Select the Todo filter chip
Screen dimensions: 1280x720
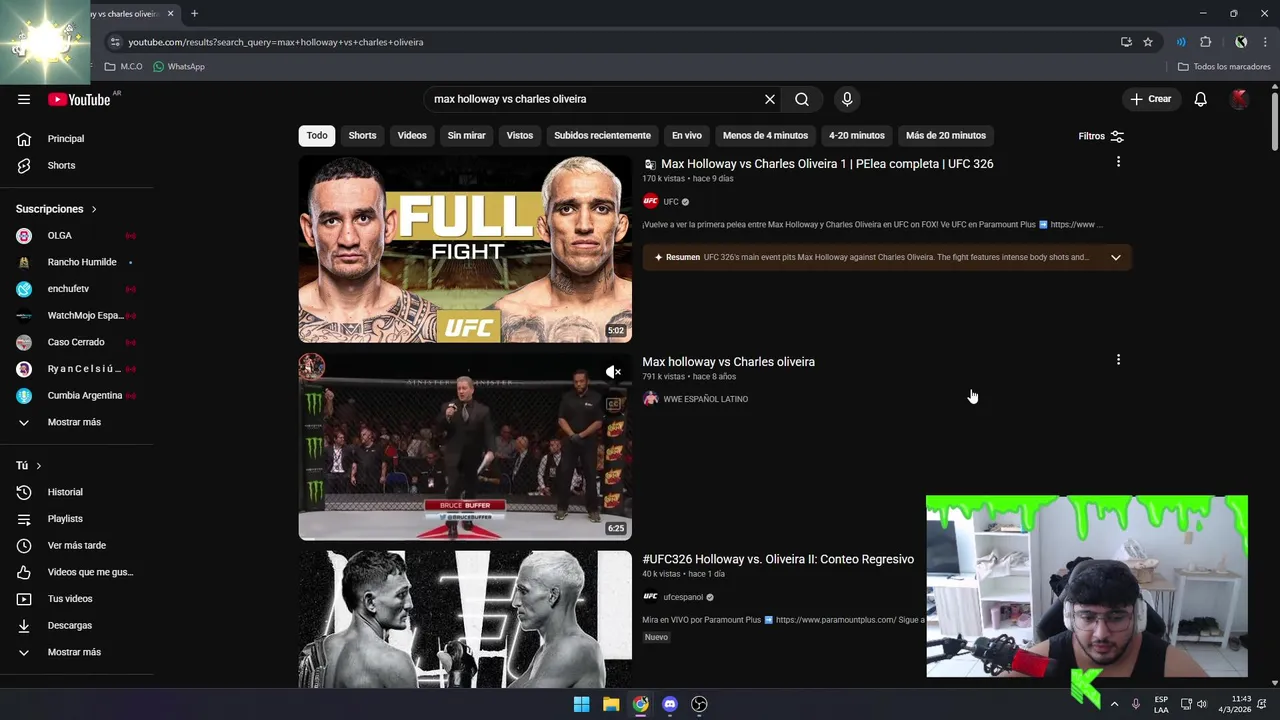point(317,135)
